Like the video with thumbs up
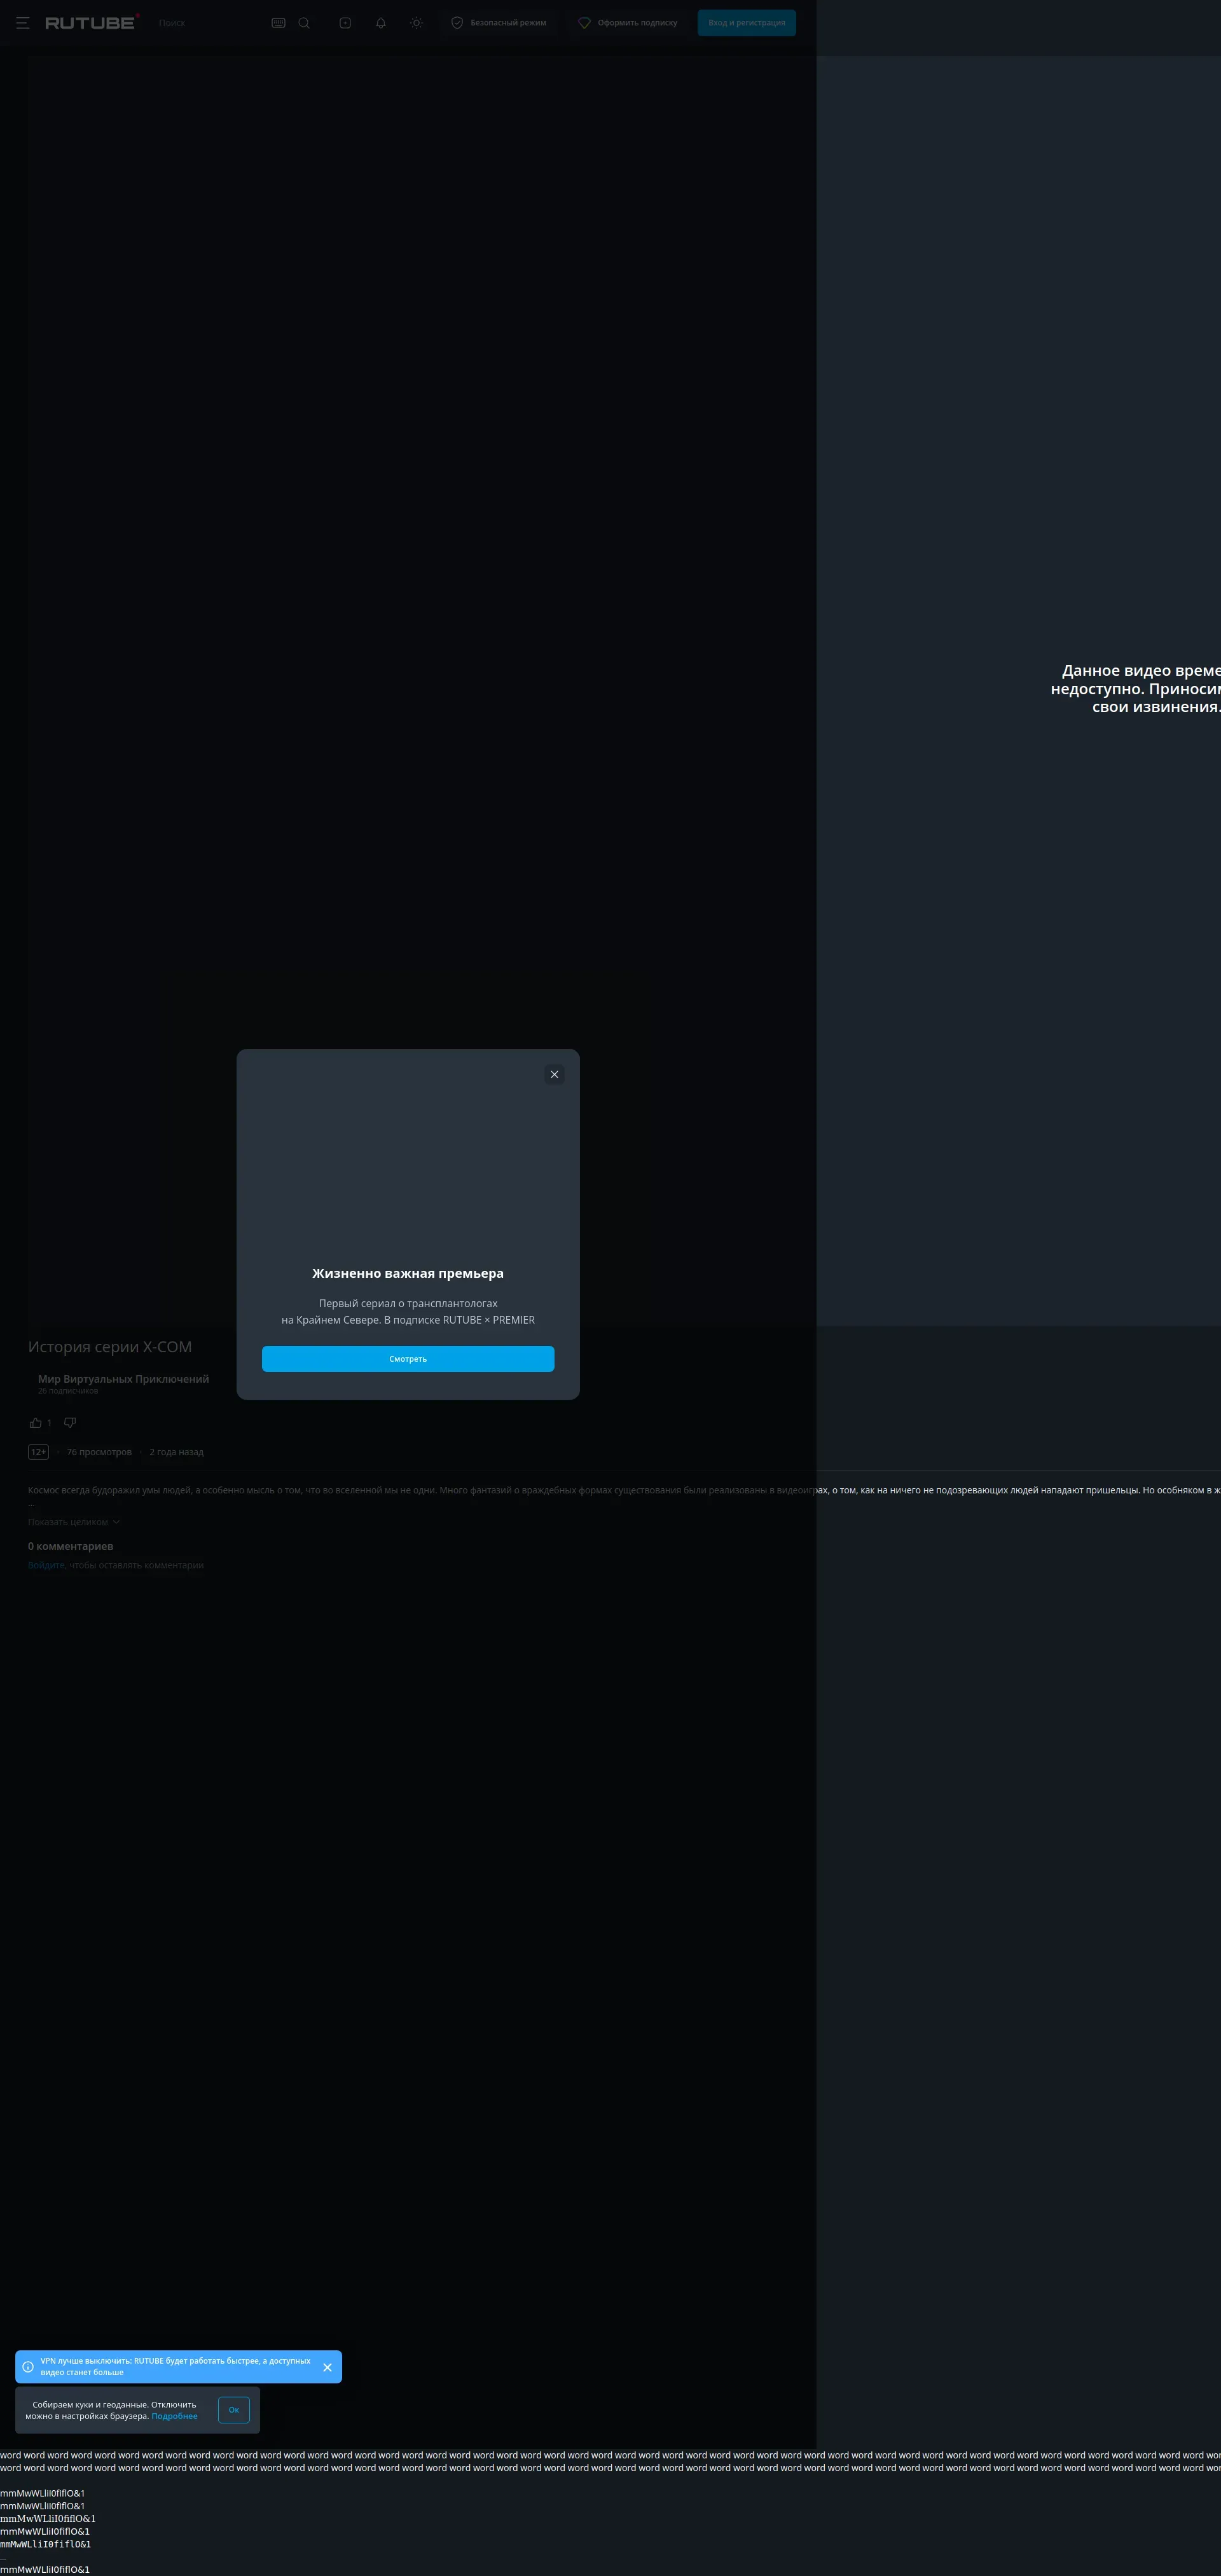1221x2576 pixels. tap(36, 1422)
